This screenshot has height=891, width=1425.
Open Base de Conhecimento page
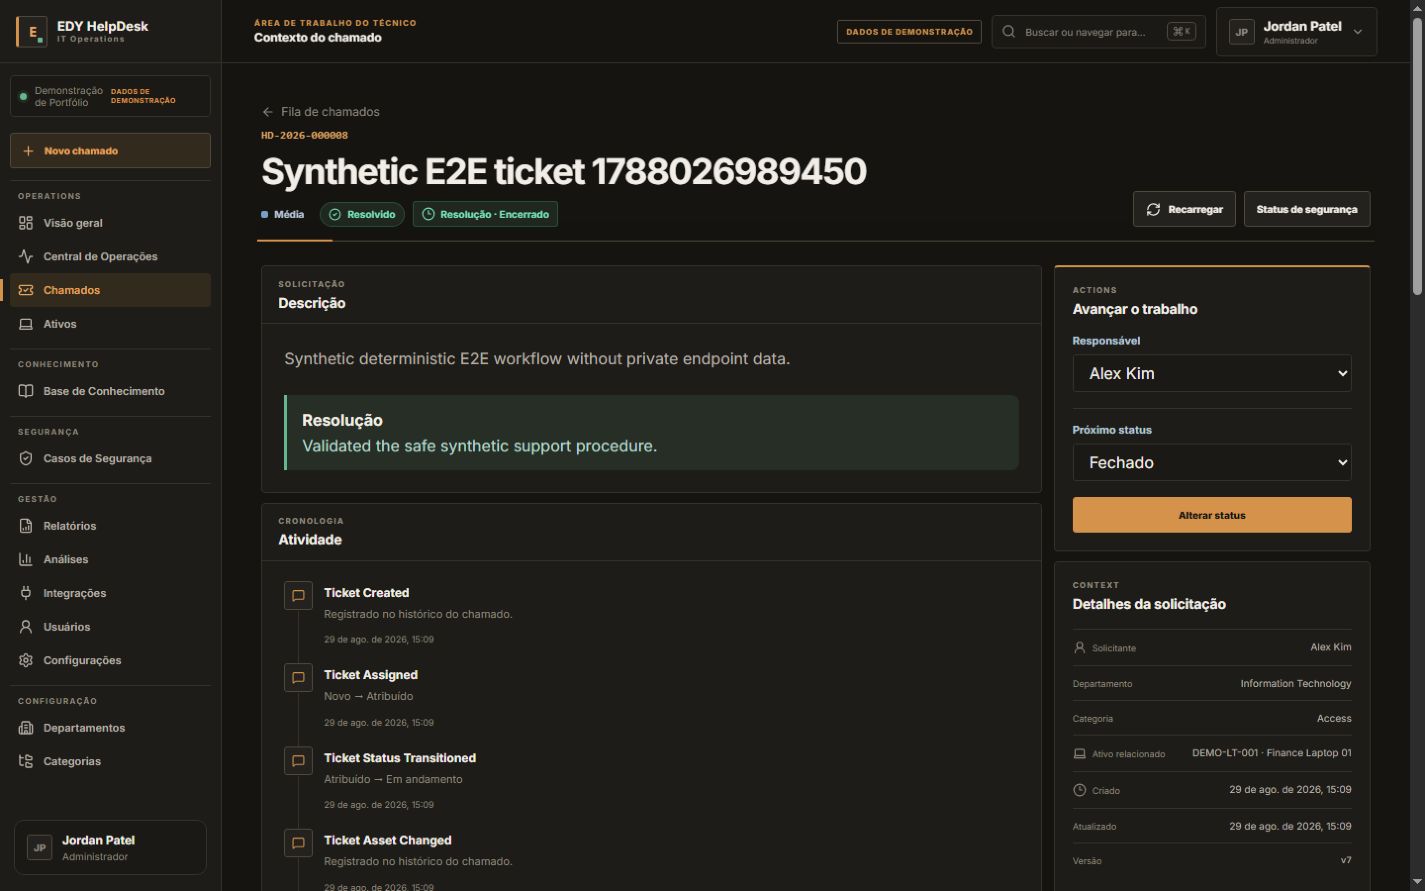click(x=110, y=391)
